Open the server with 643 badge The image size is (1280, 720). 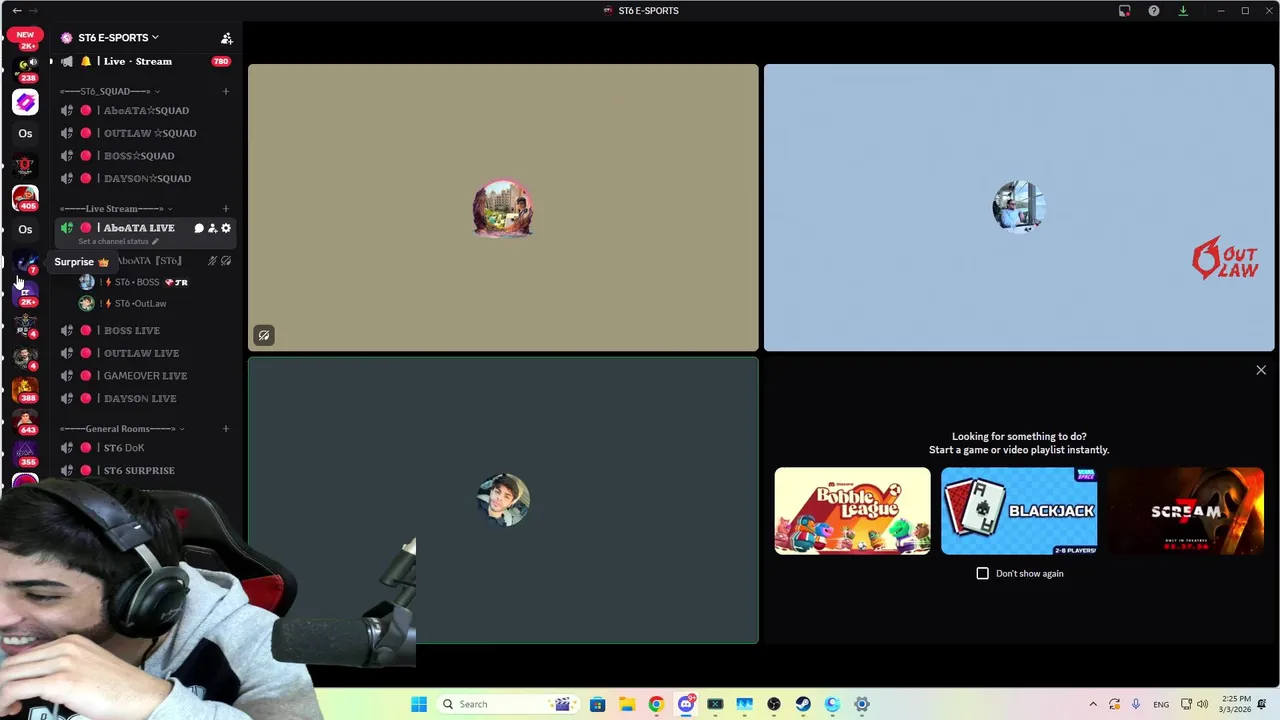click(25, 420)
